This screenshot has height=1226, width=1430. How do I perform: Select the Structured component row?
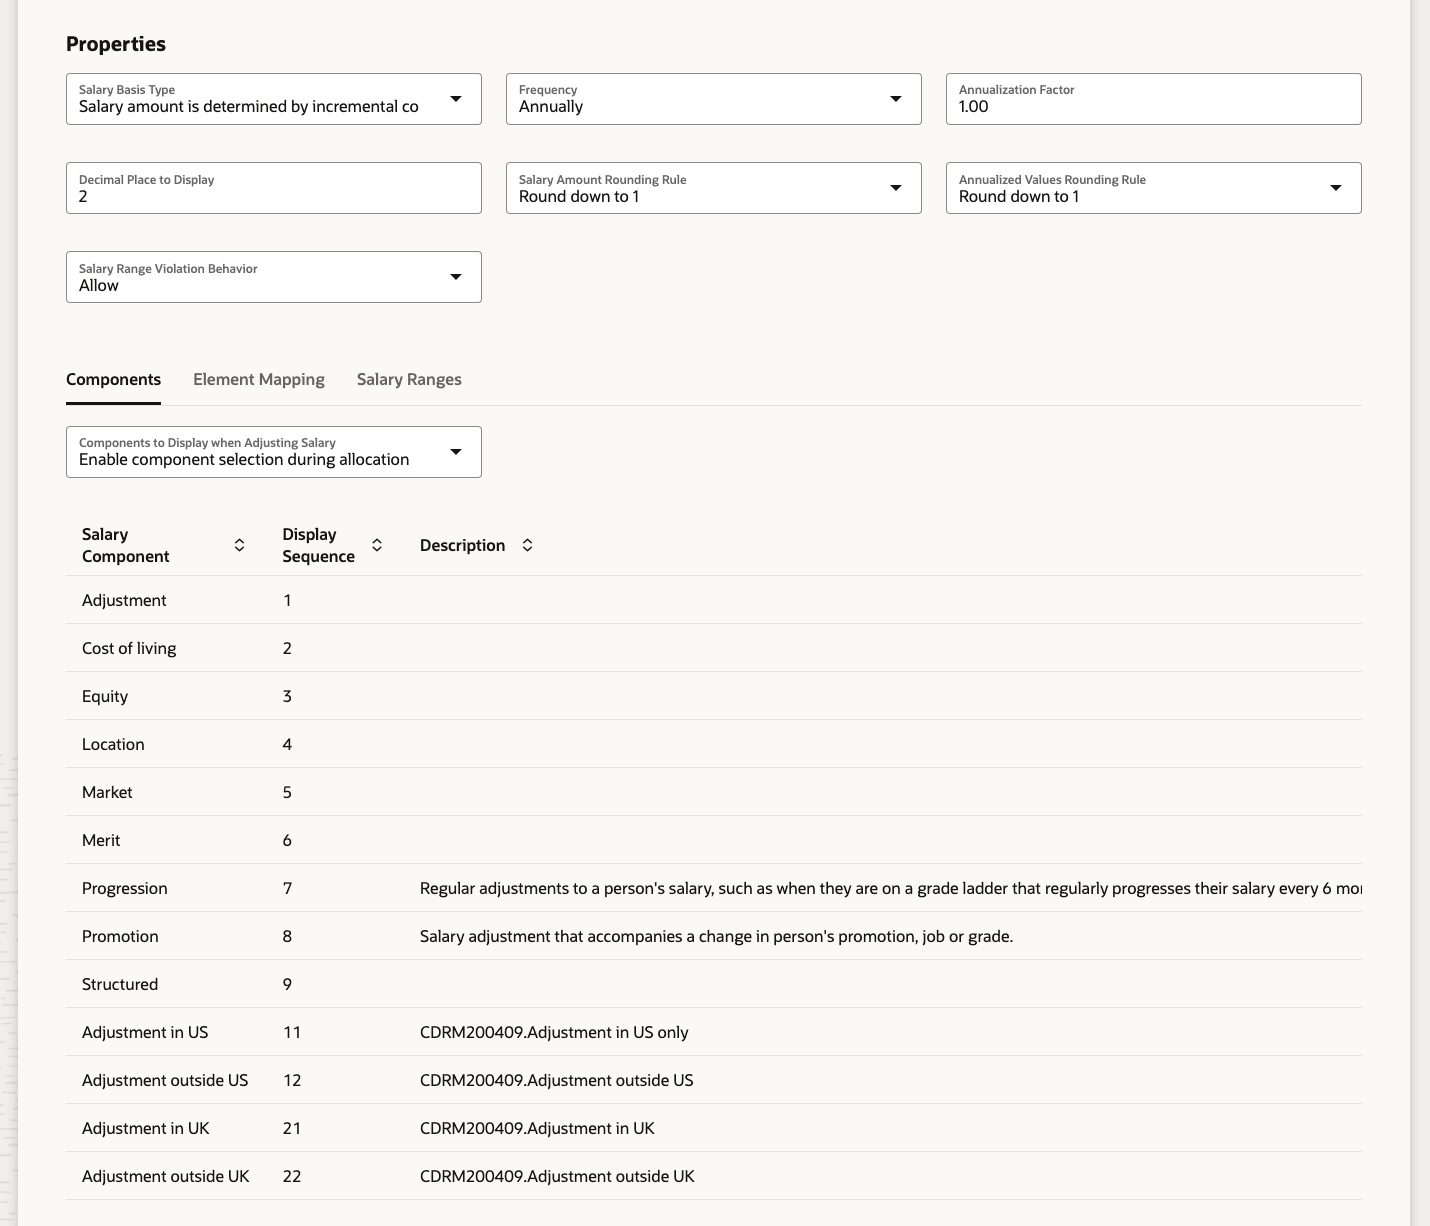[714, 984]
